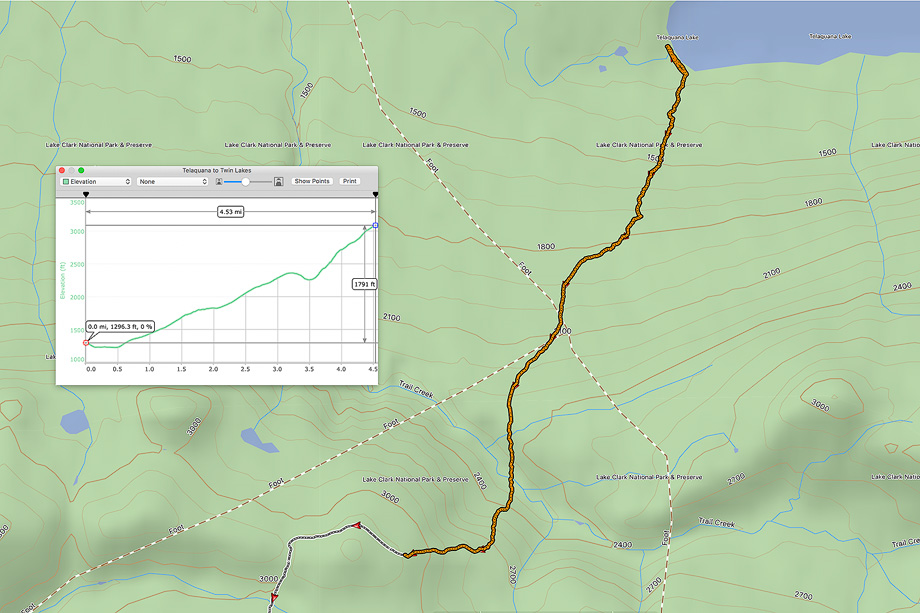
Task: Open the None secondary graph dropdown
Action: coord(172,182)
